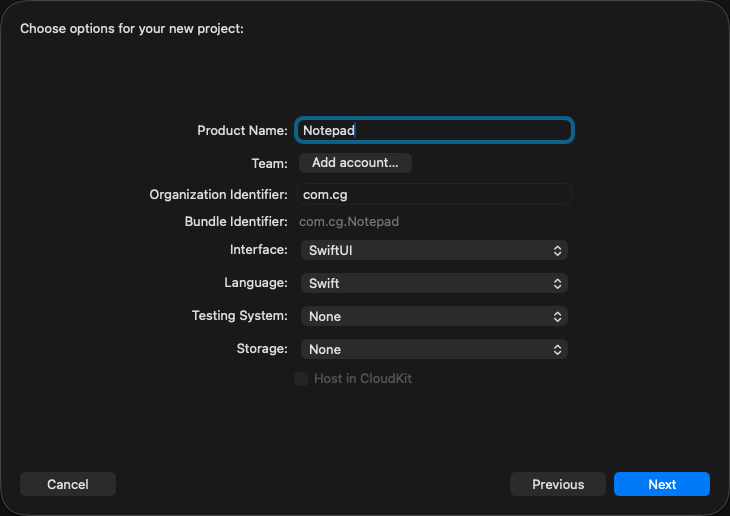
Task: Go back with the Previous button
Action: pyautogui.click(x=557, y=484)
